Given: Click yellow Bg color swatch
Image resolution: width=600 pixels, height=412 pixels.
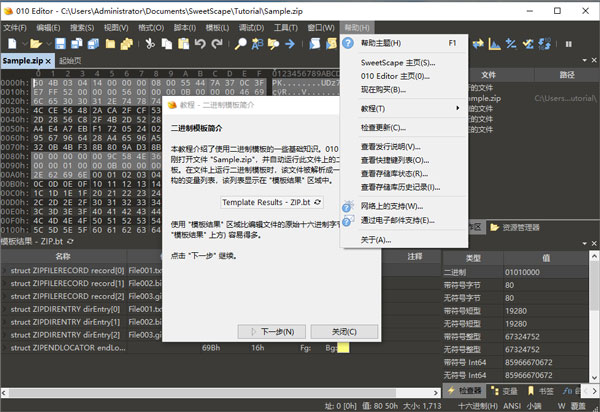Looking at the screenshot, I should coord(343,348).
